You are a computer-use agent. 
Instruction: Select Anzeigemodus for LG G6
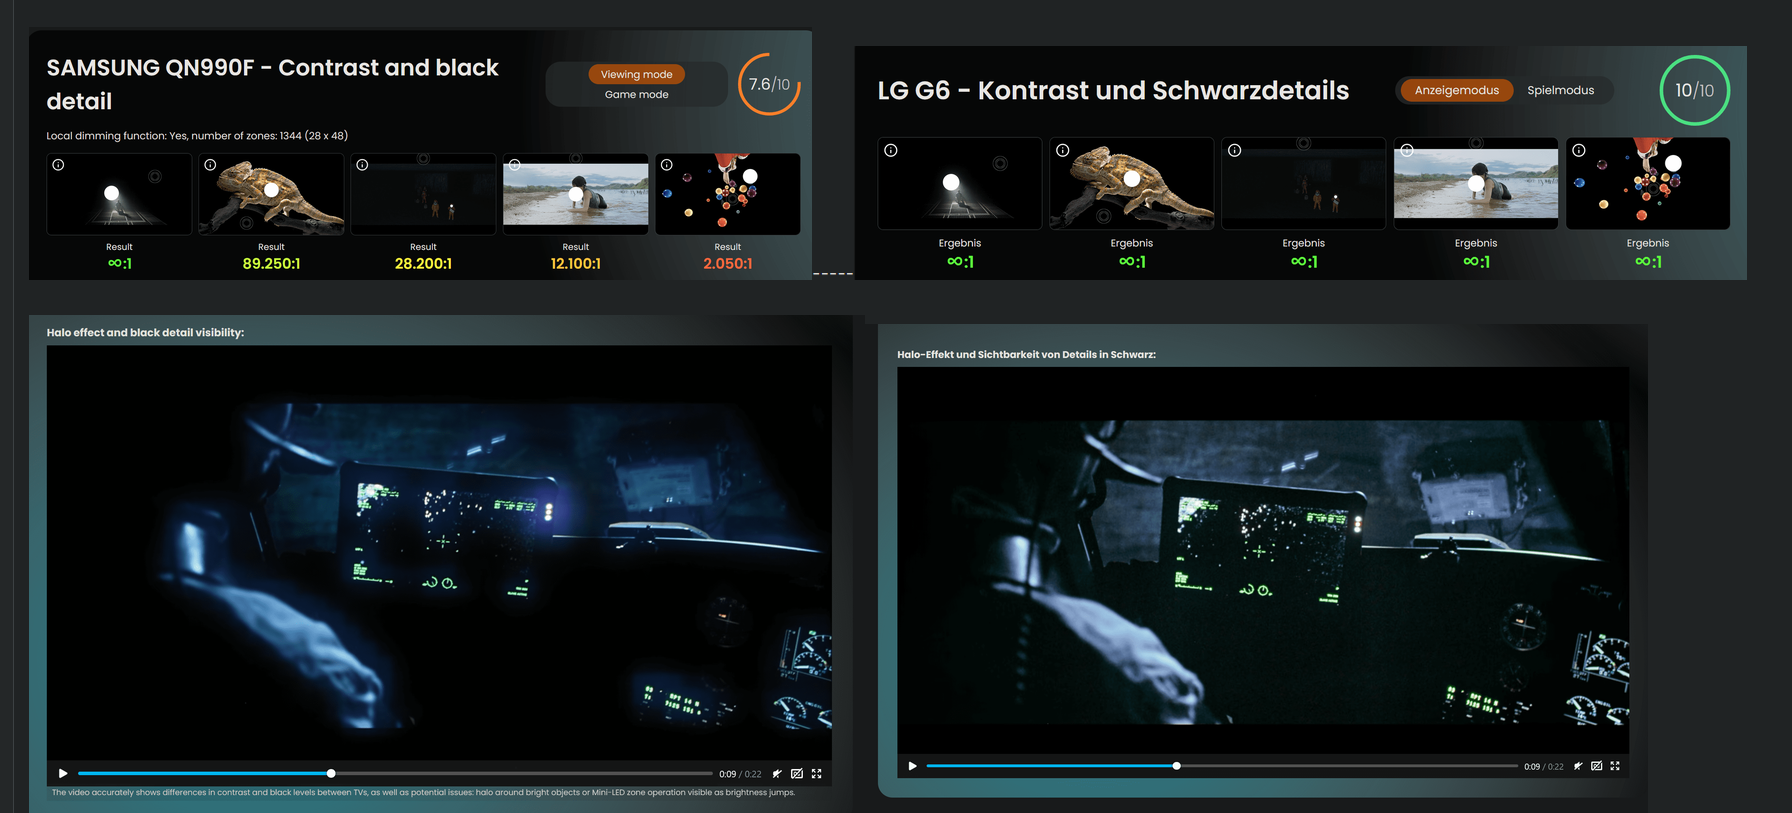pyautogui.click(x=1457, y=90)
